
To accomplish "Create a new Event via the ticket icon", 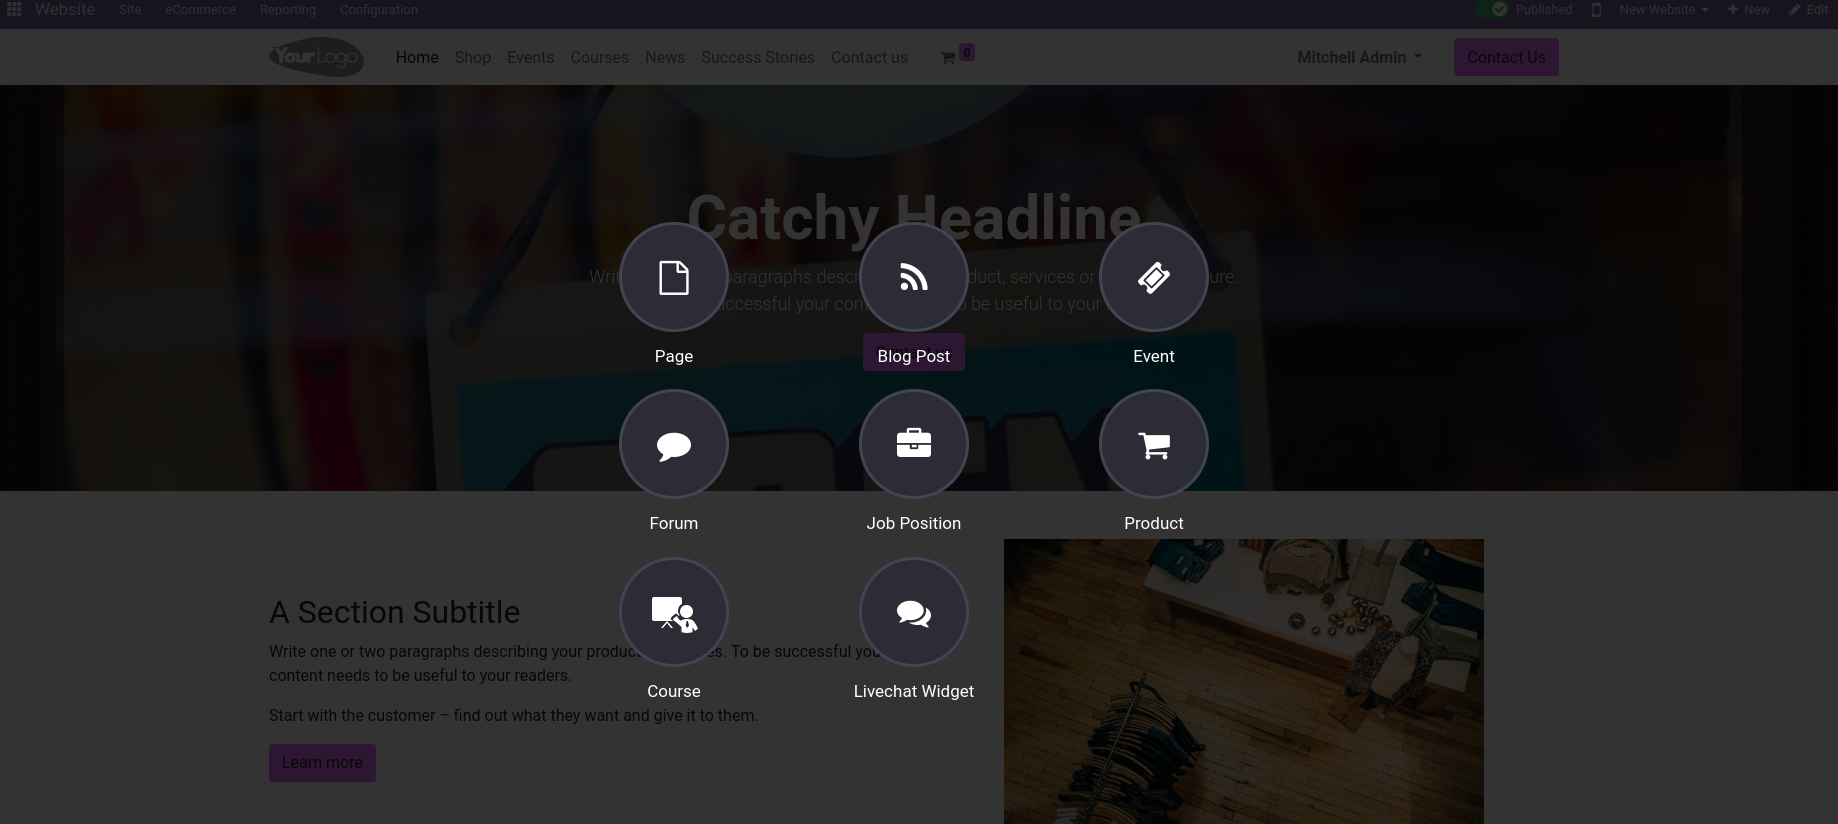I will (1154, 277).
